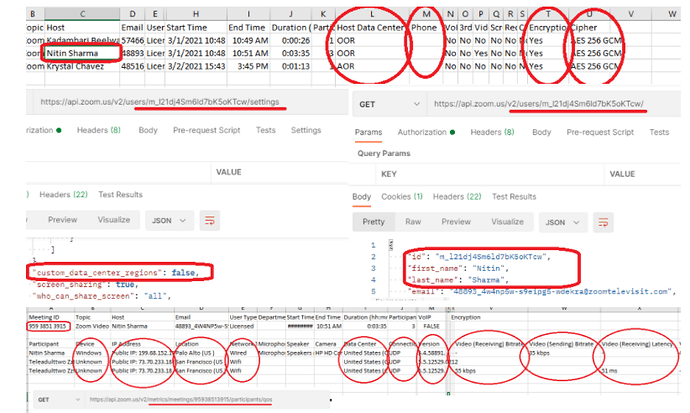
Task: Open the JSON format dropdown next to Visualize on right
Action: click(x=562, y=223)
